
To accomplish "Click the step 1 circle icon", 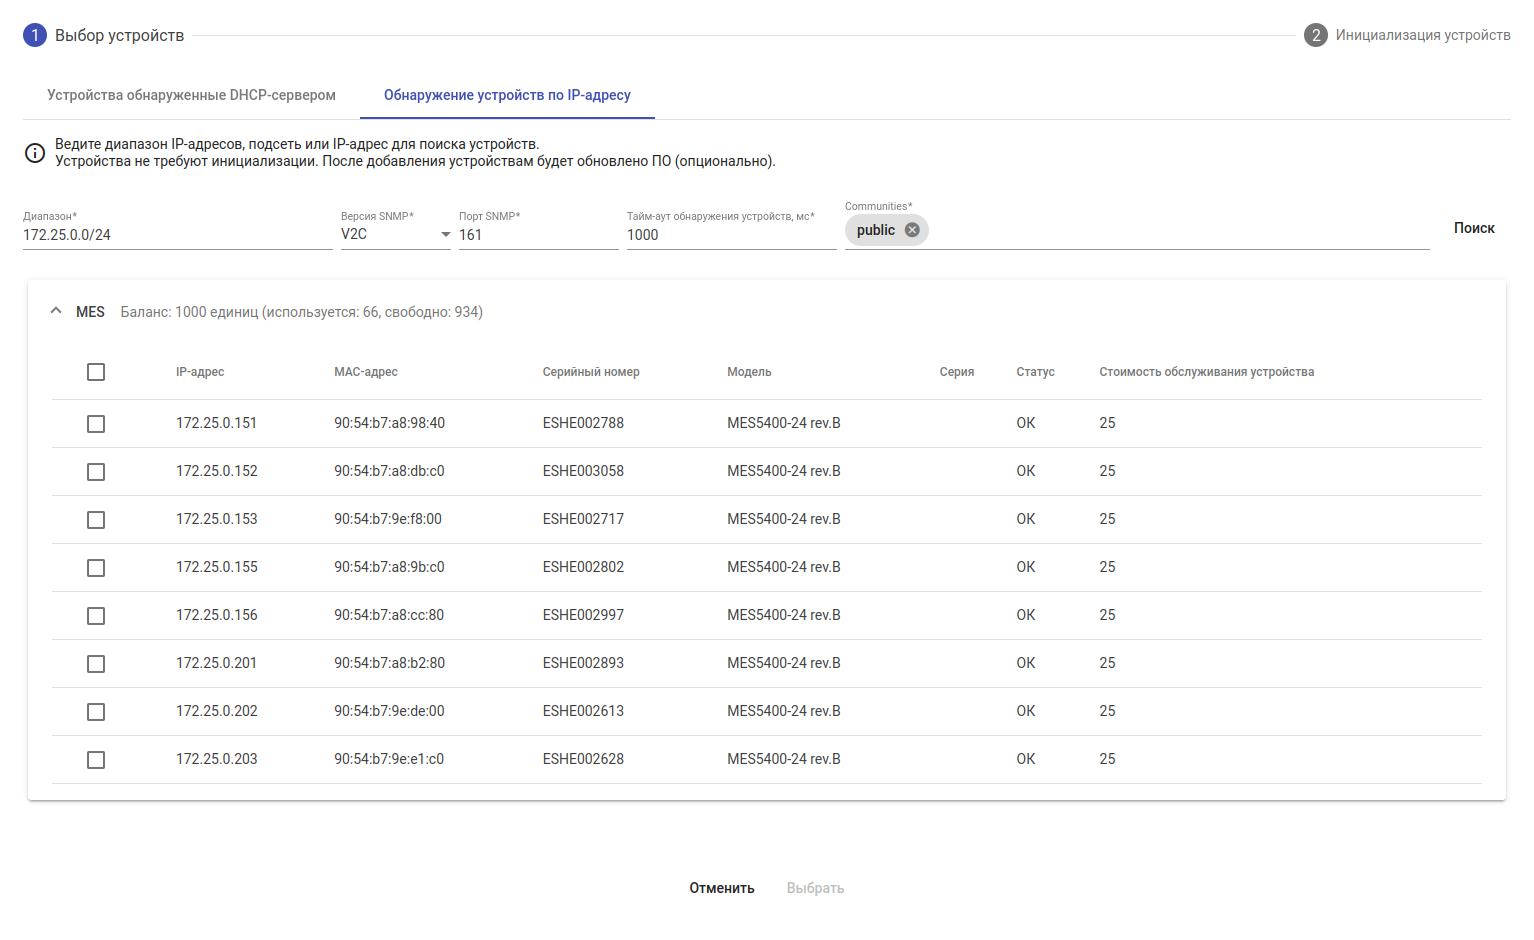I will pyautogui.click(x=35, y=35).
